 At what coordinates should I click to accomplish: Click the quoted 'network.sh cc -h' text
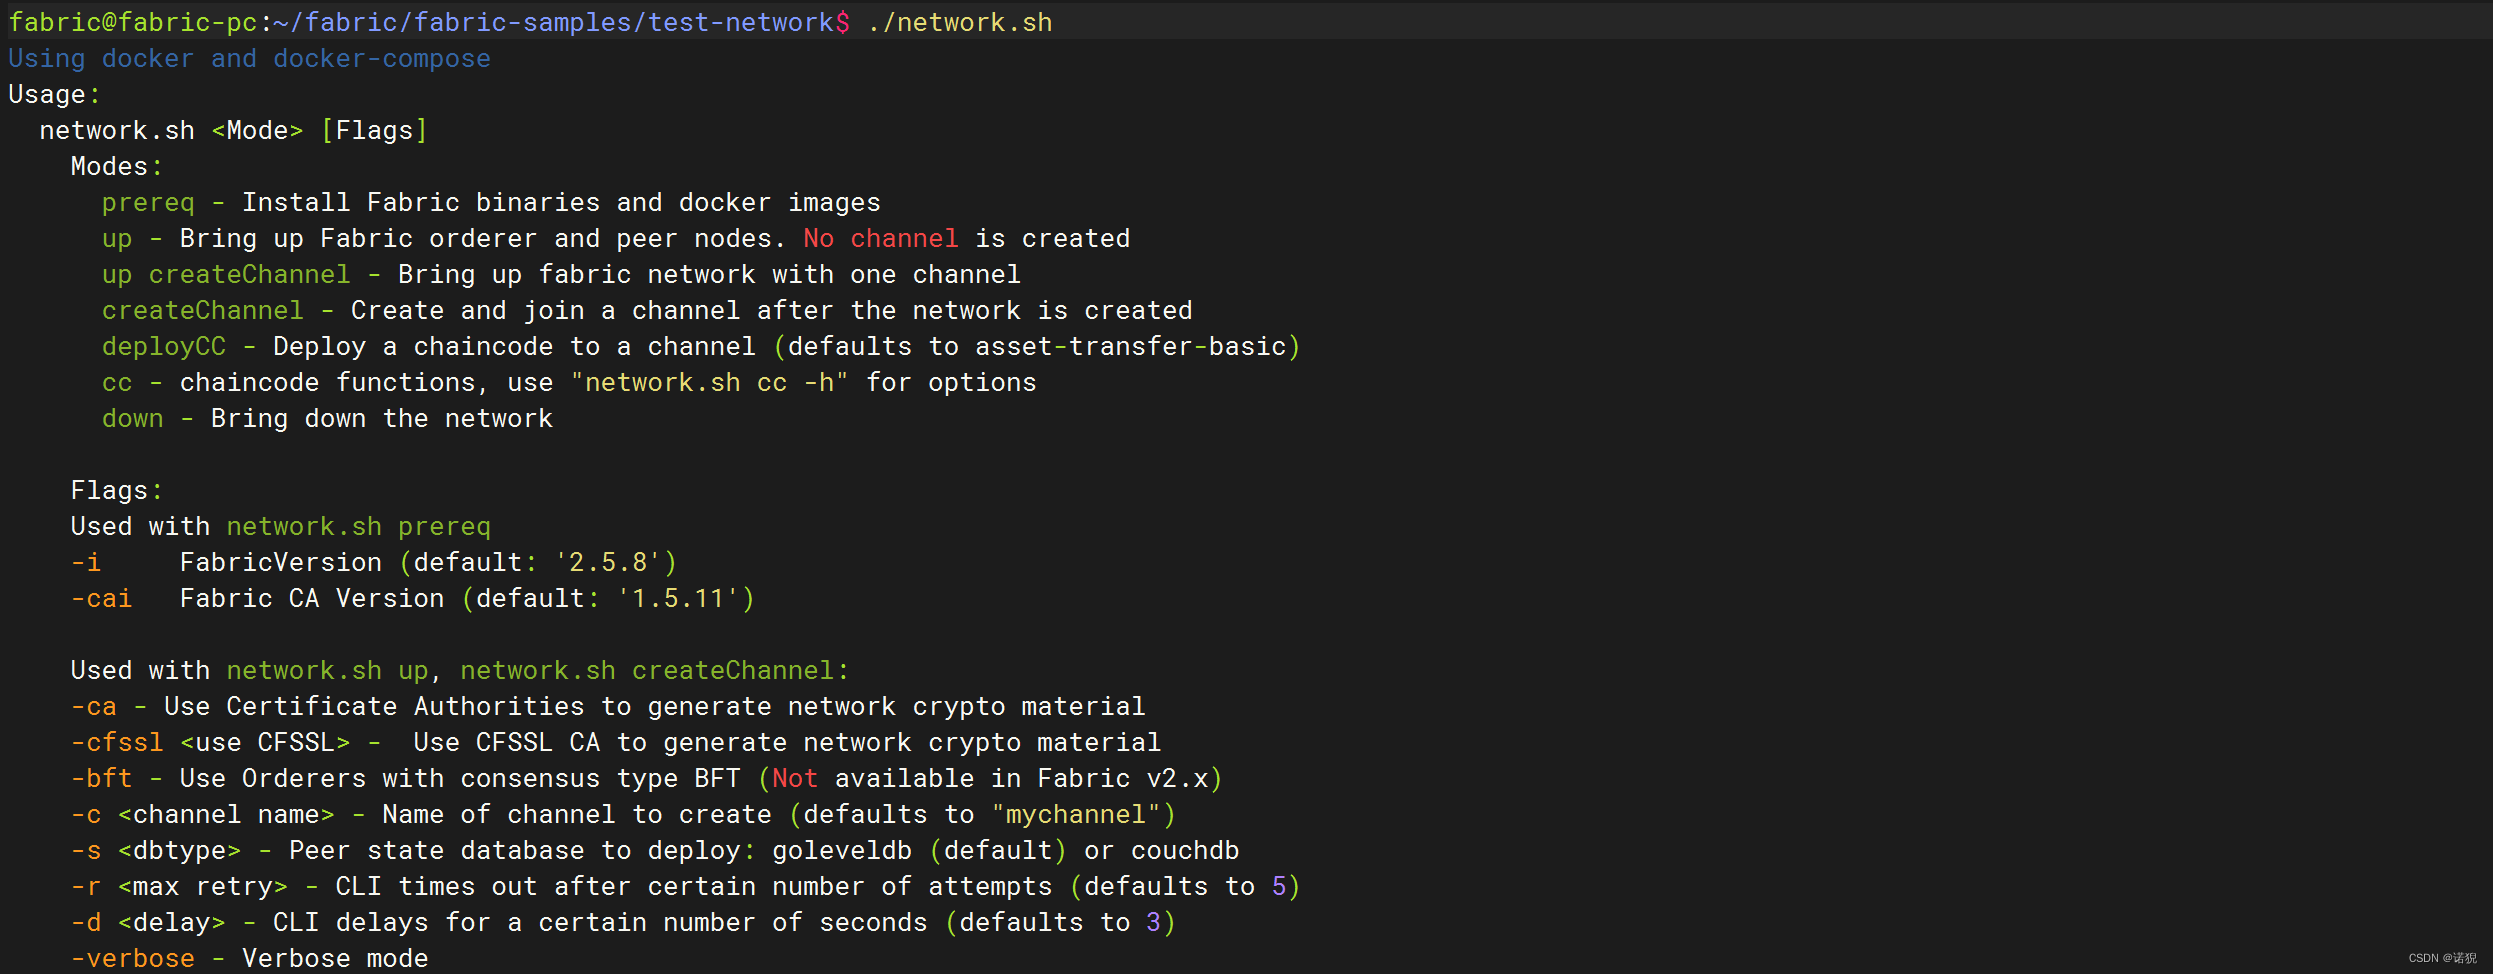pos(709,382)
